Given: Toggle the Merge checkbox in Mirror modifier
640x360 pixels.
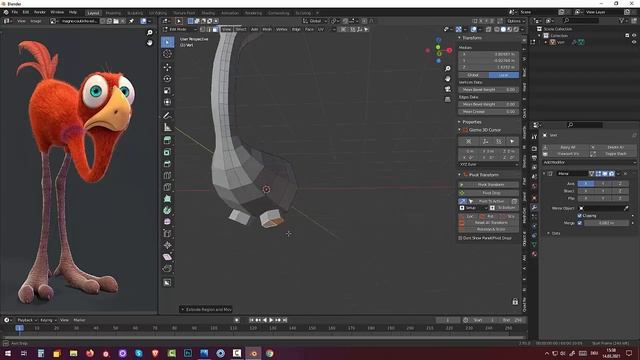Looking at the screenshot, I should tap(580, 223).
